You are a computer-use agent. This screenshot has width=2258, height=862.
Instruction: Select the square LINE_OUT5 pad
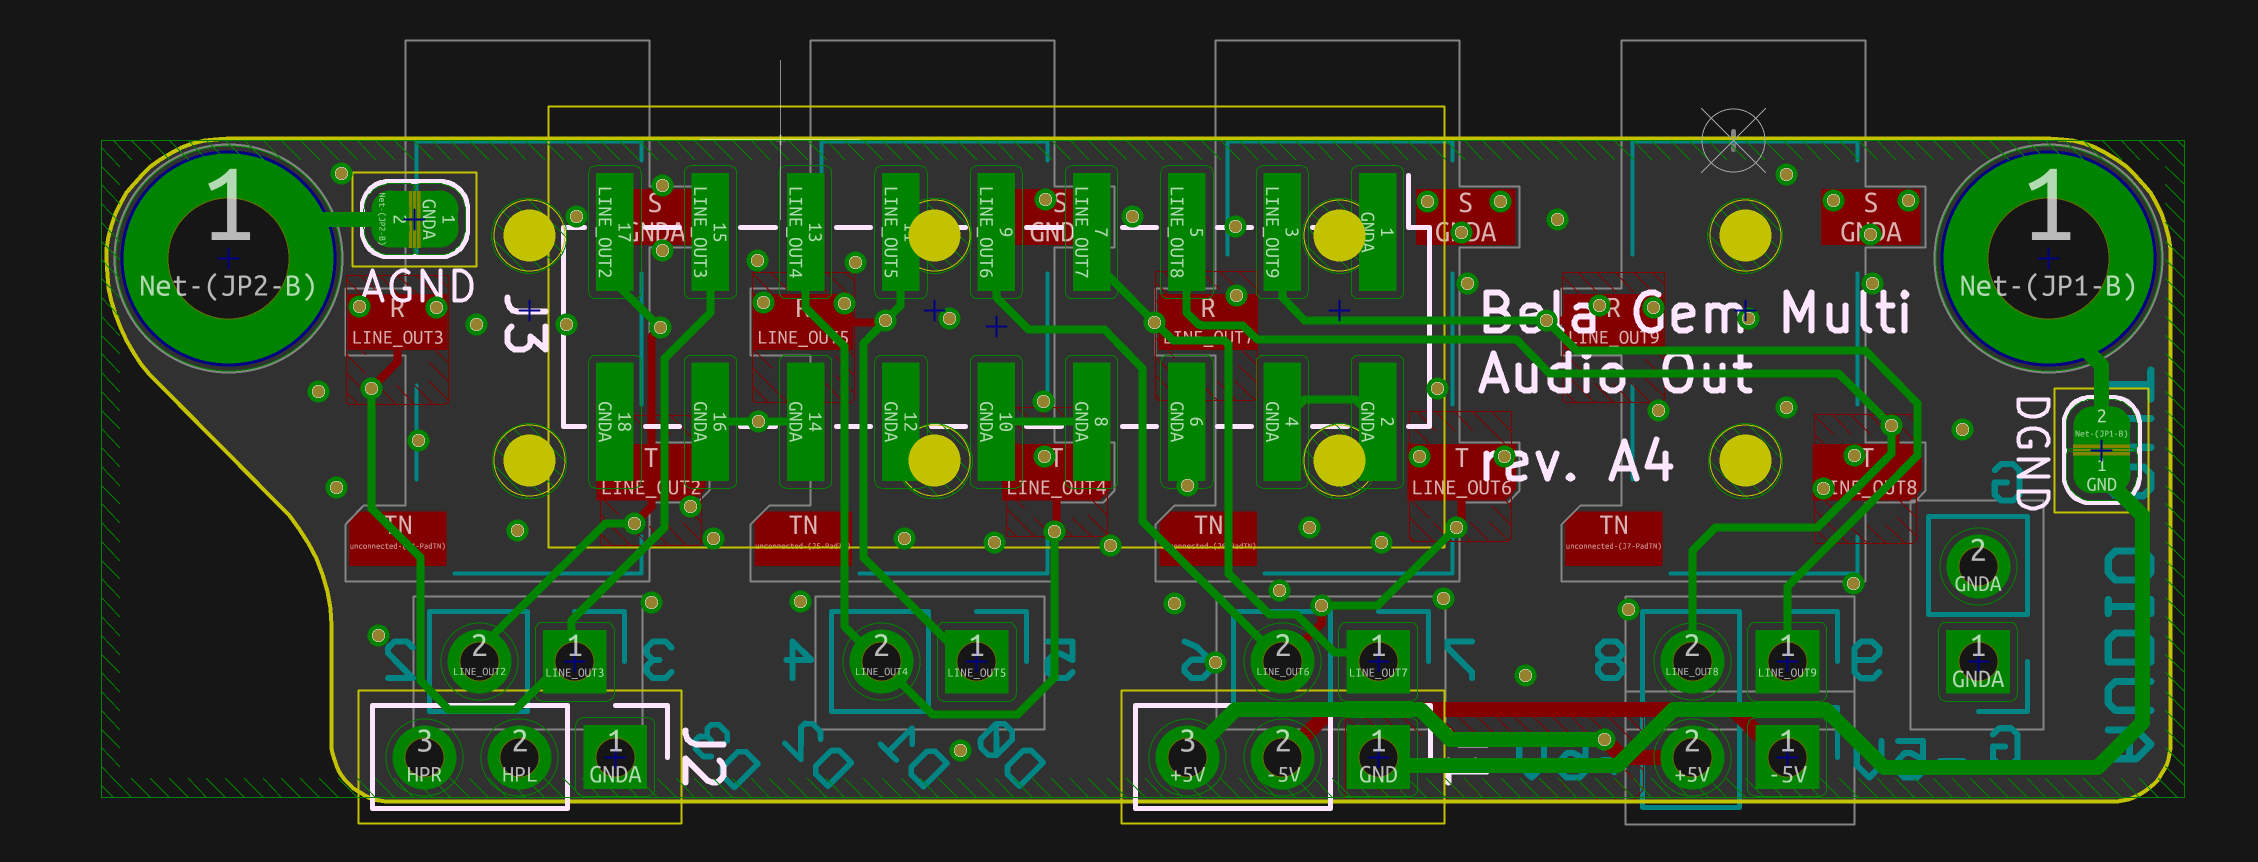click(977, 661)
